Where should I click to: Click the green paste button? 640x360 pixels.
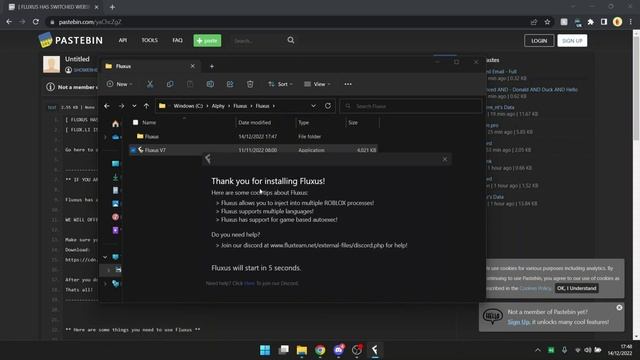tap(207, 40)
